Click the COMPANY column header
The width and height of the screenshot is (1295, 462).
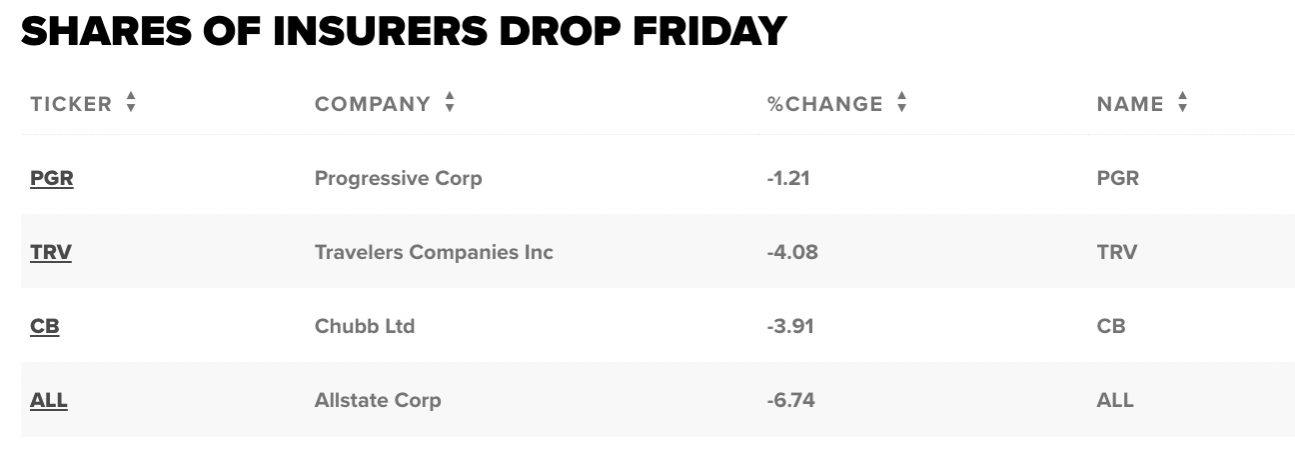[x=372, y=104]
